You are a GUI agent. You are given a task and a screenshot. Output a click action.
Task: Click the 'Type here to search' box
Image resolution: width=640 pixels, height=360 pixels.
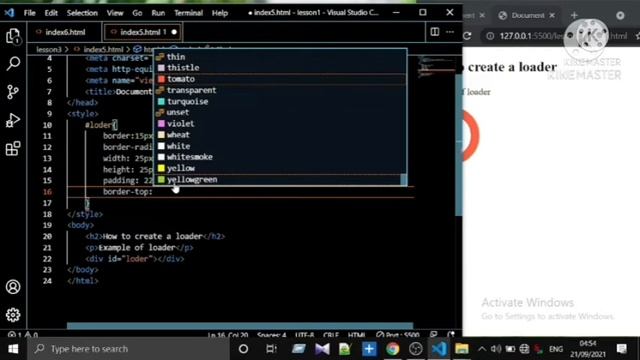click(x=128, y=349)
